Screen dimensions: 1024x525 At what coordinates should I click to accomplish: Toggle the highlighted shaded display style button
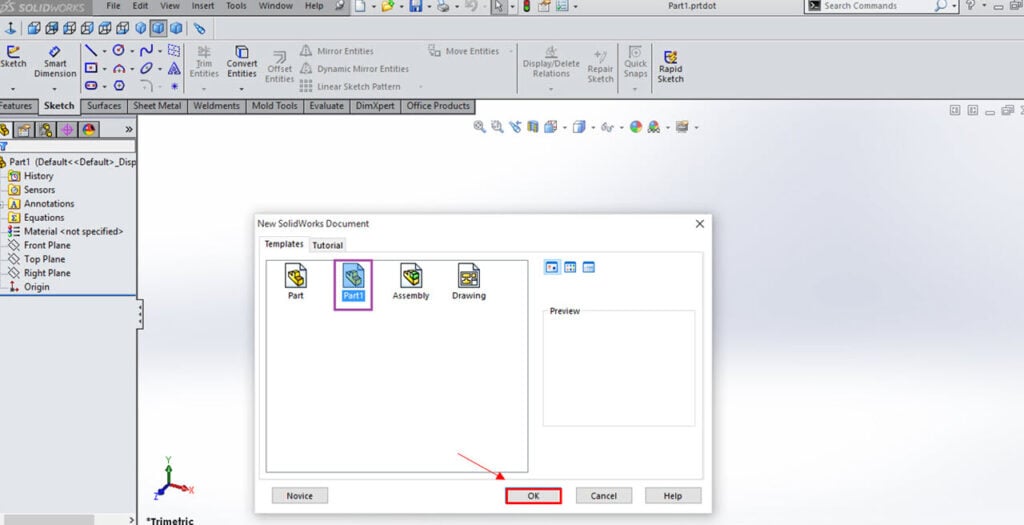tap(158, 28)
